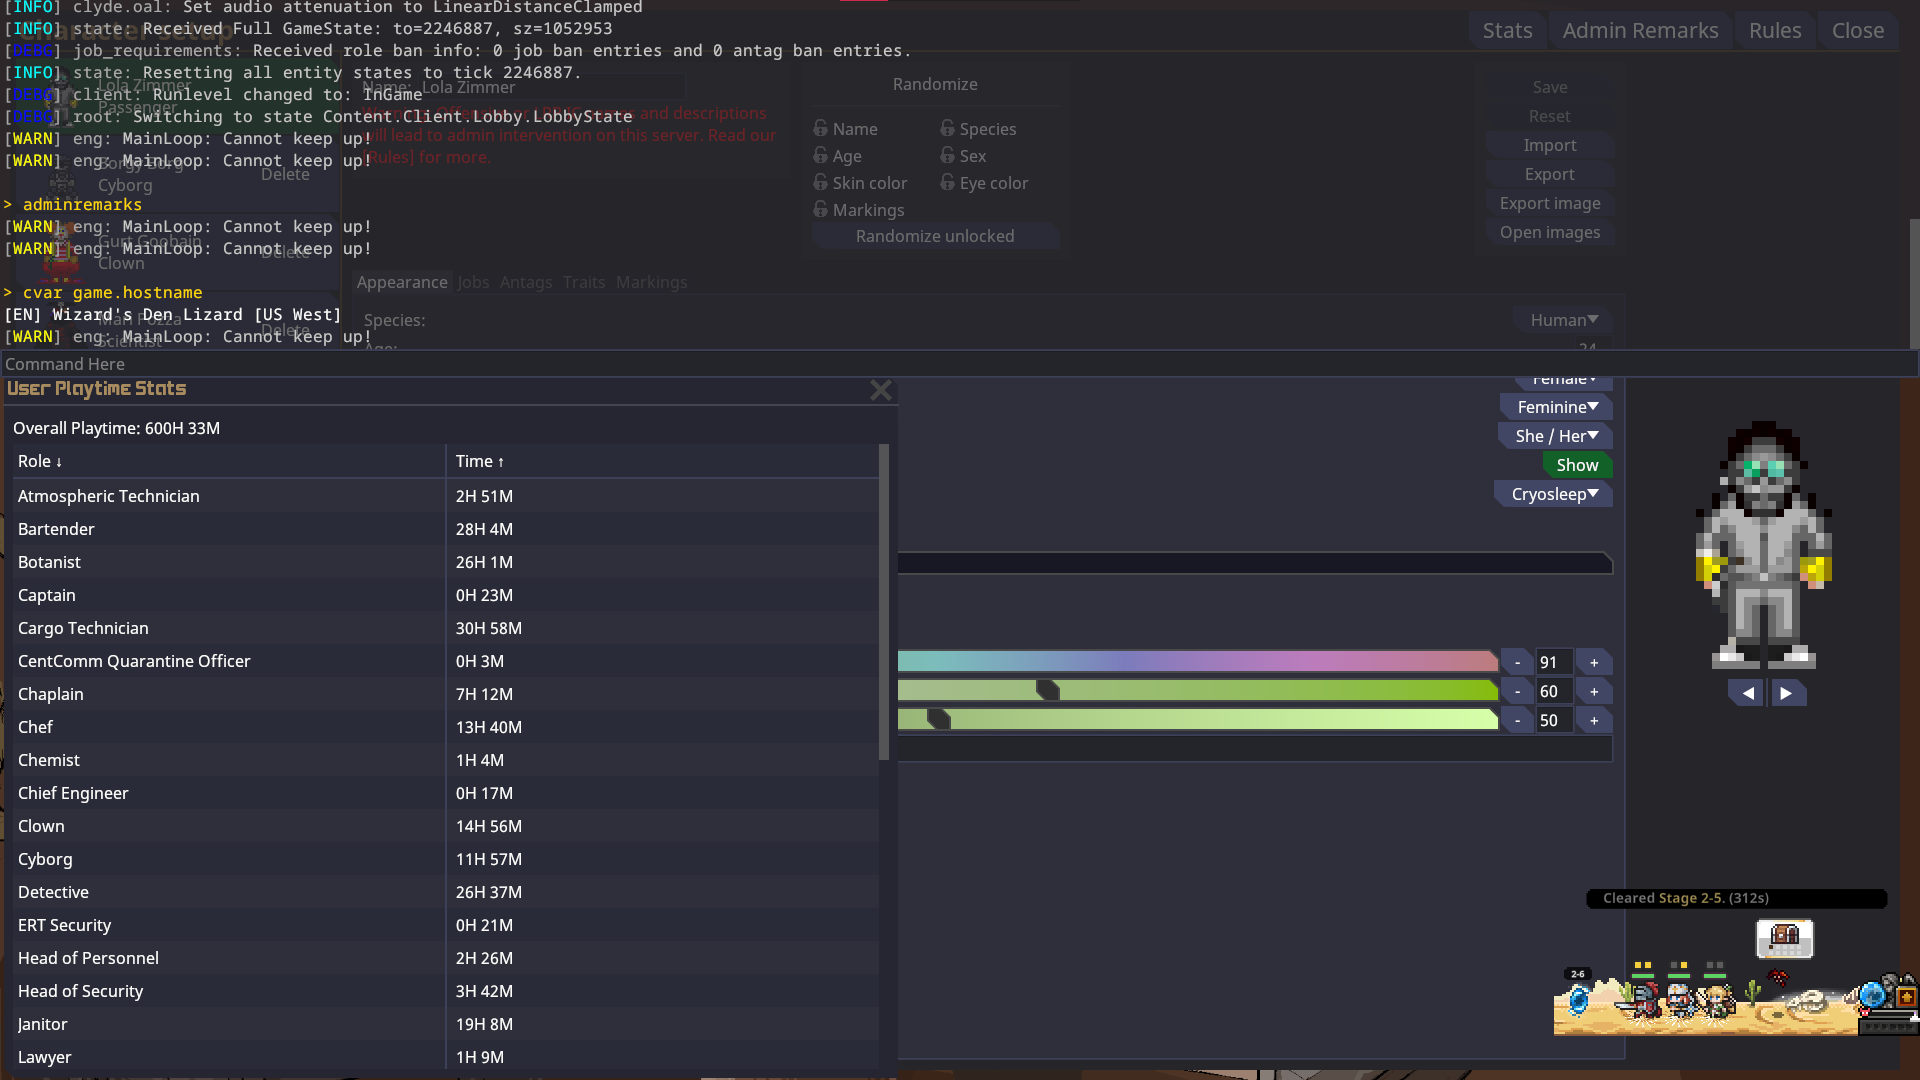
Task: Open the Species dropdown showing Human
Action: (1563, 320)
